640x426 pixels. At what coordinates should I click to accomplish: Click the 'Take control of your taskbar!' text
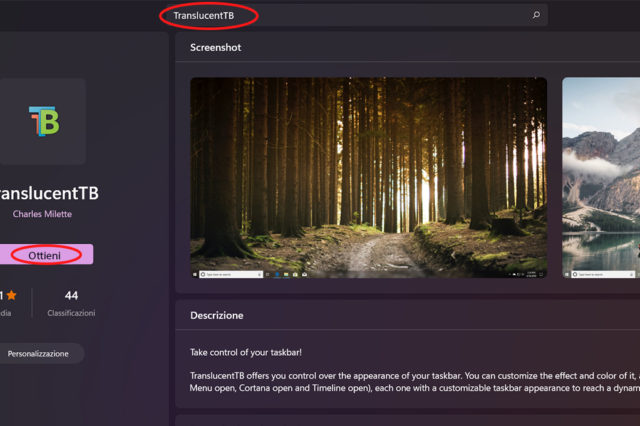246,352
